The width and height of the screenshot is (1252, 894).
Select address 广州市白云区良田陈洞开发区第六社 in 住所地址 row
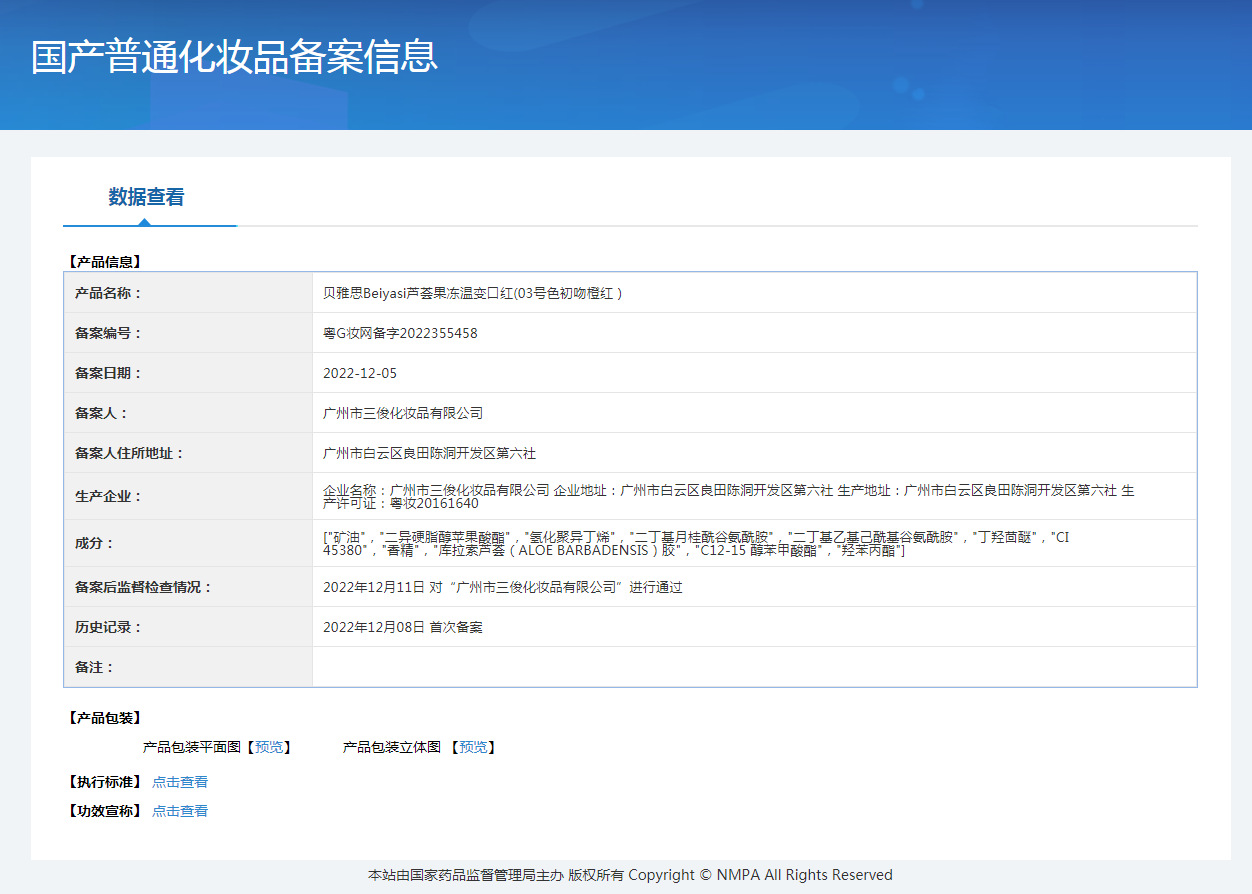click(429, 453)
